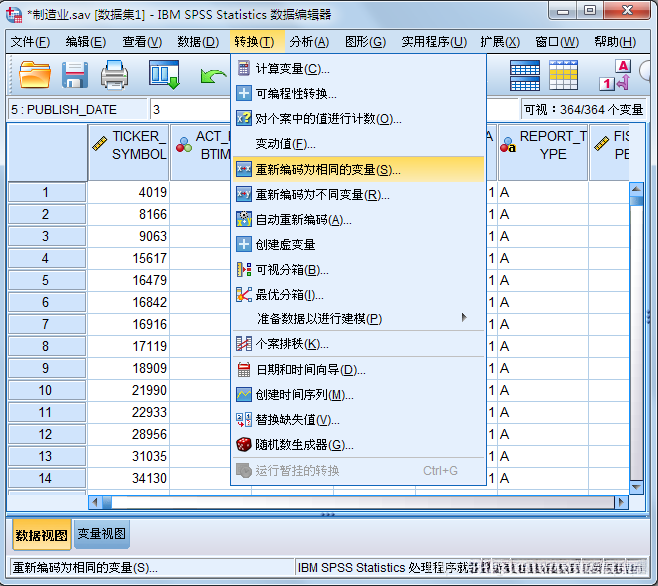The height and width of the screenshot is (586, 658).
Task: Open 窗口(W) menu
Action: 557,42
